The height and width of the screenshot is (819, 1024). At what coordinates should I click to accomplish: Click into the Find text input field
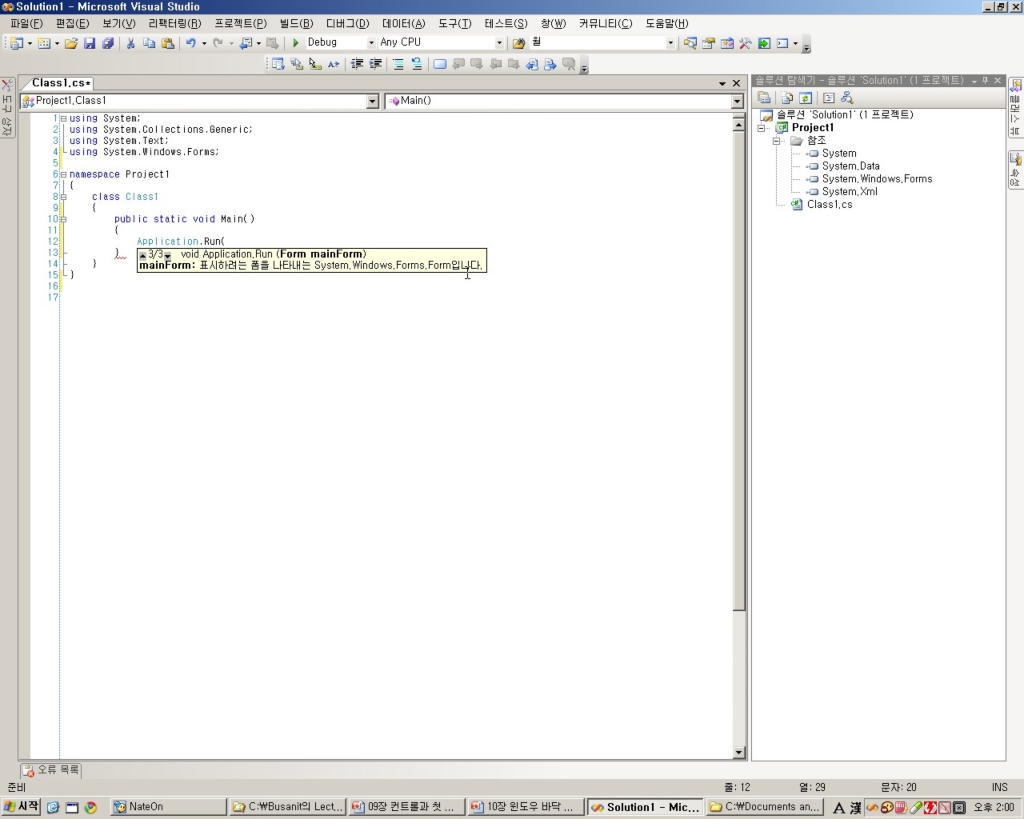click(597, 42)
